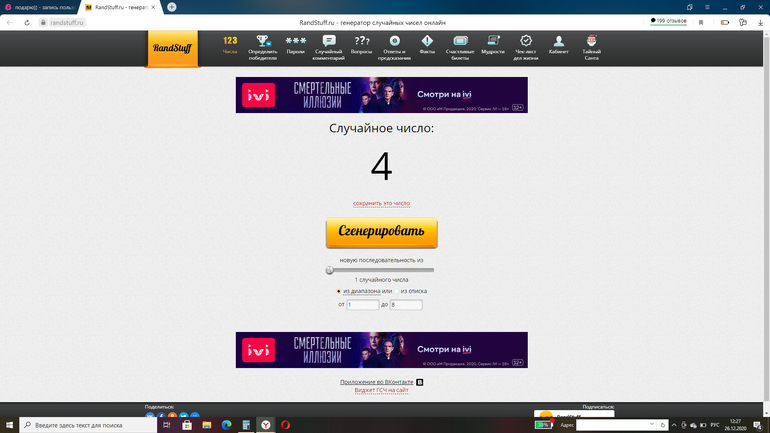
Task: Click the "от" minimum value field
Action: (x=362, y=305)
